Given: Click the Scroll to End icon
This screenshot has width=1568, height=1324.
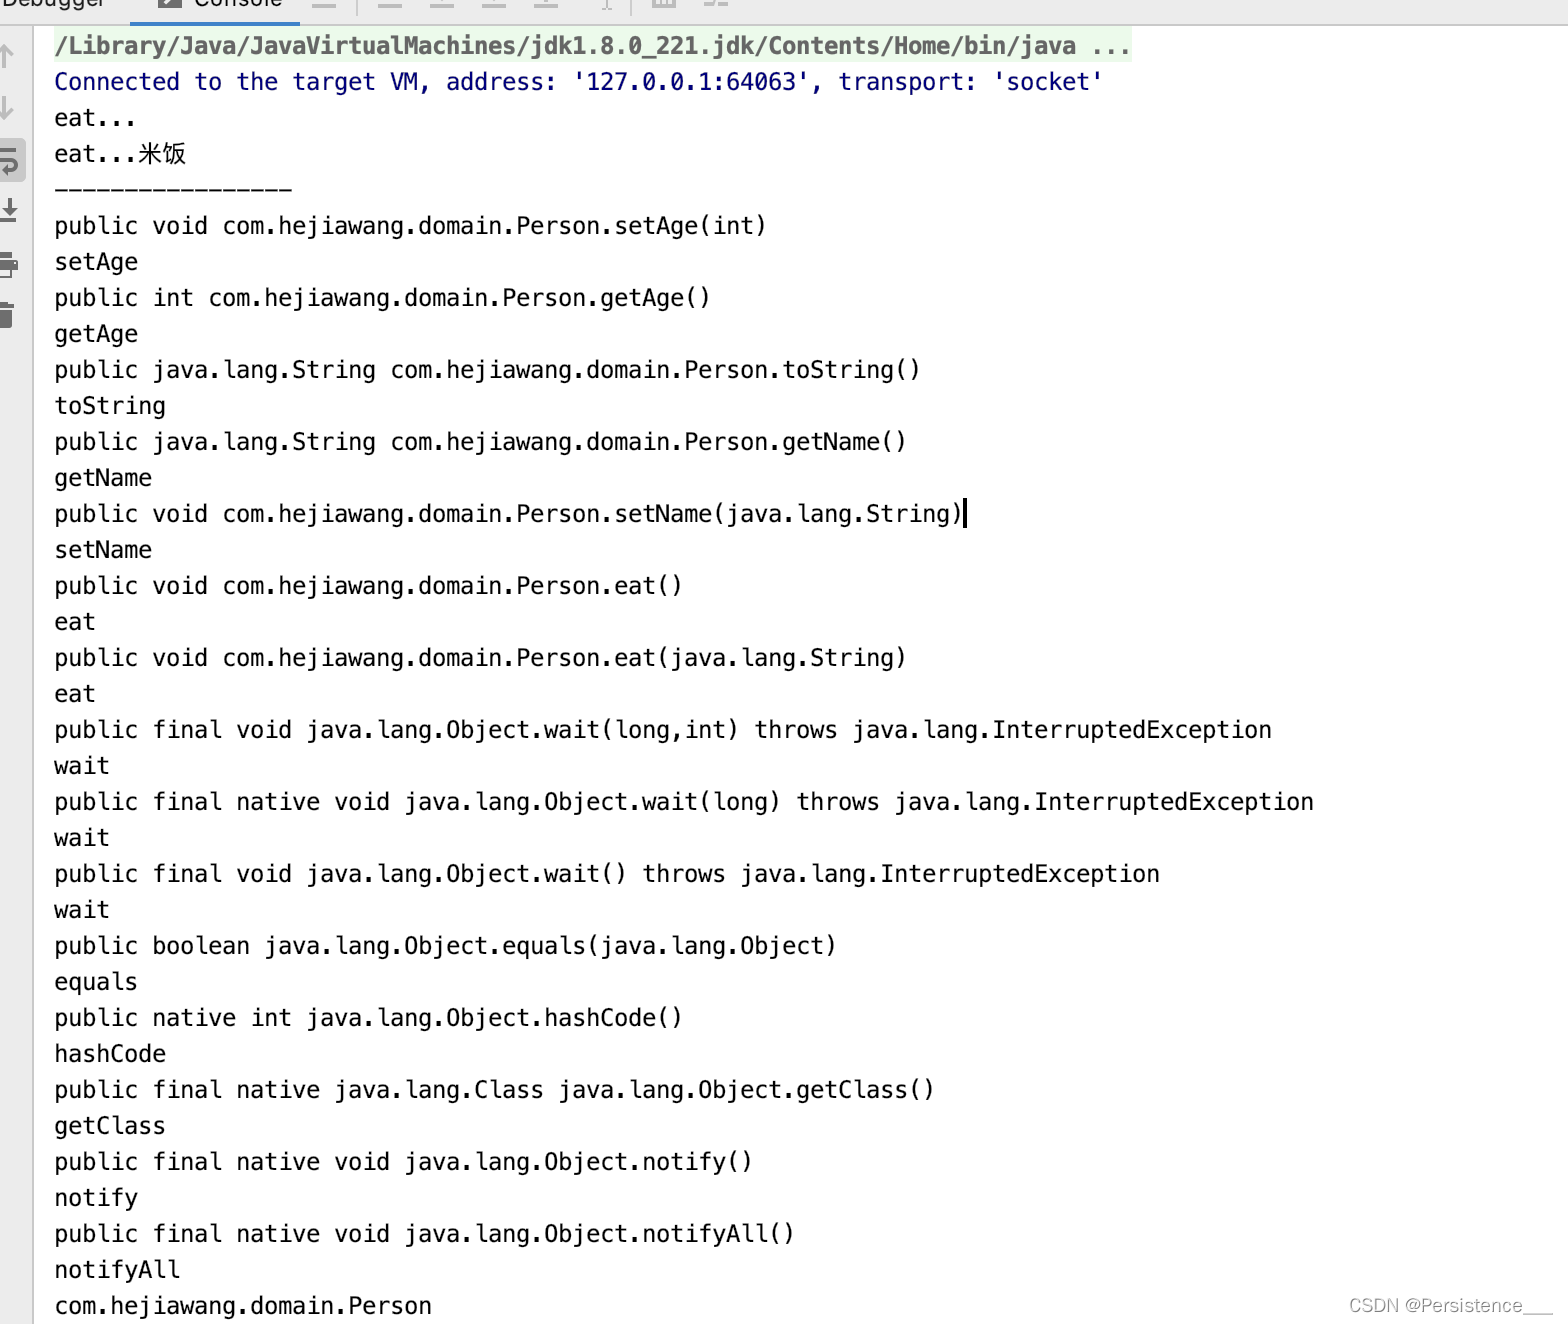Looking at the screenshot, I should (10, 210).
